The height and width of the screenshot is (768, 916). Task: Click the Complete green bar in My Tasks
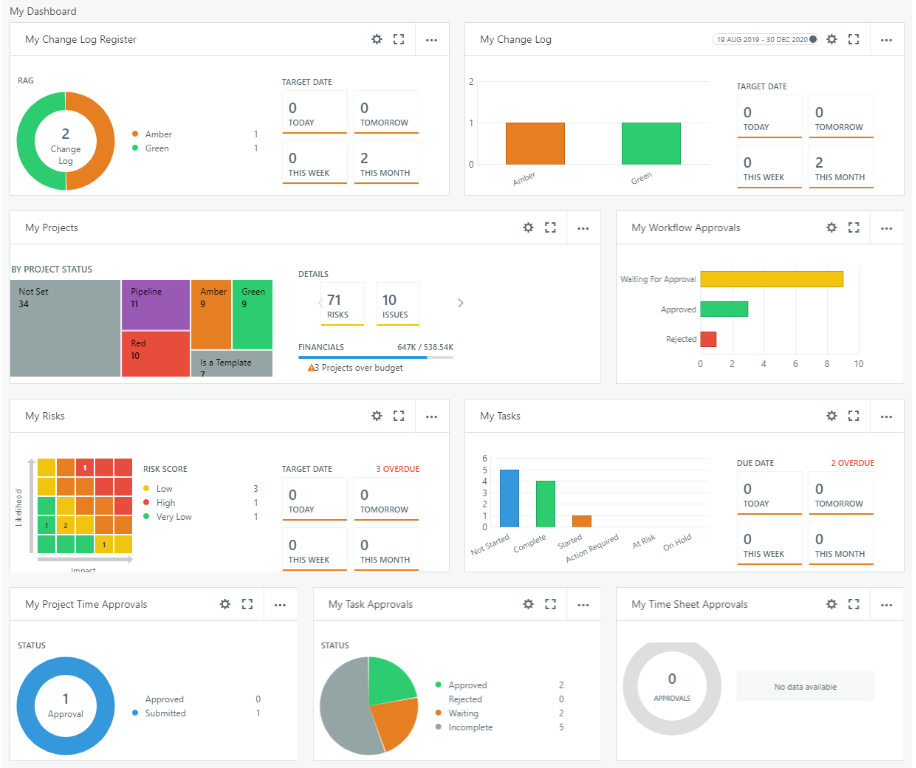click(546, 504)
